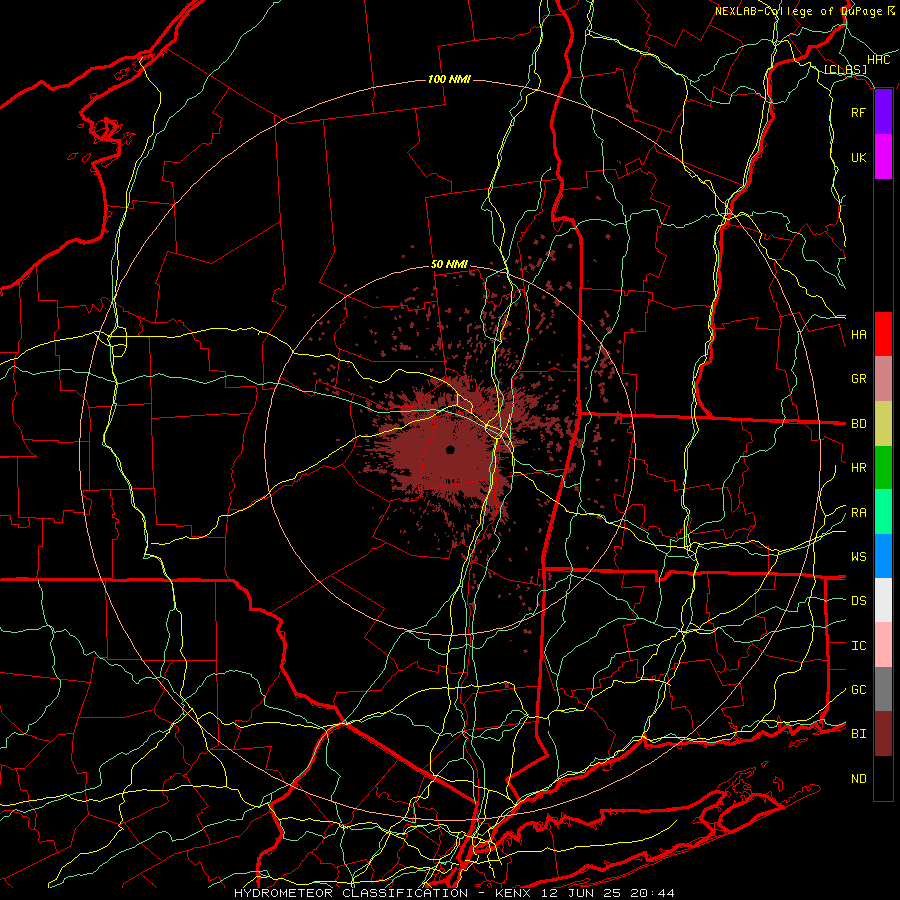Click the 50 NMI range ring label

(x=449, y=265)
